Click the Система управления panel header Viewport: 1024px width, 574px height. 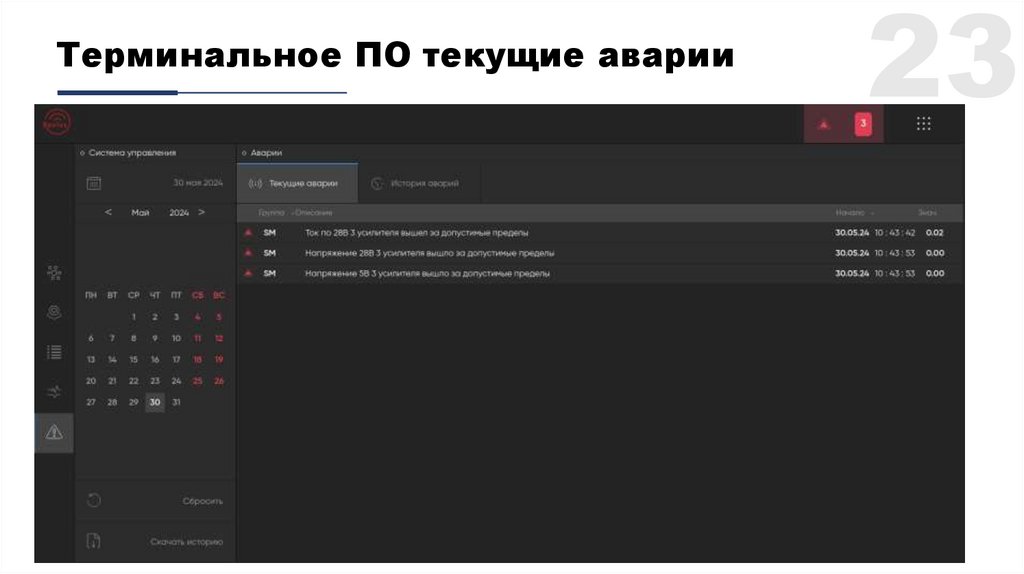click(132, 153)
